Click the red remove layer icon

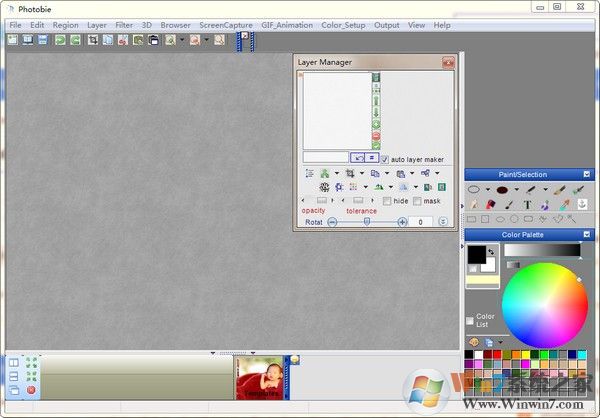tap(376, 135)
